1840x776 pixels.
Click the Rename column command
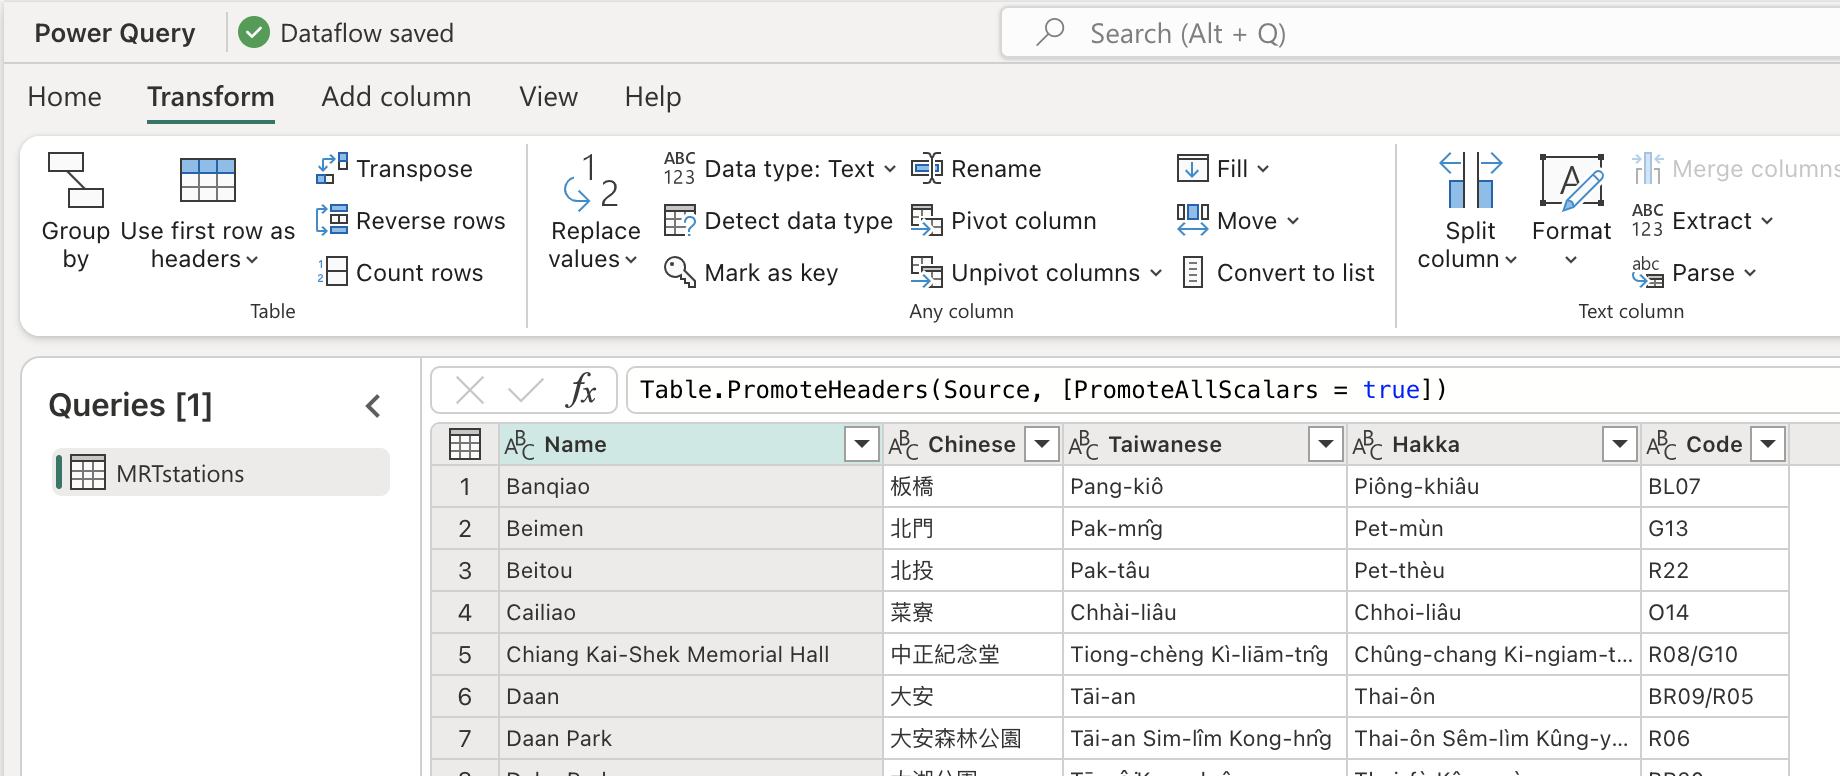[x=976, y=168]
